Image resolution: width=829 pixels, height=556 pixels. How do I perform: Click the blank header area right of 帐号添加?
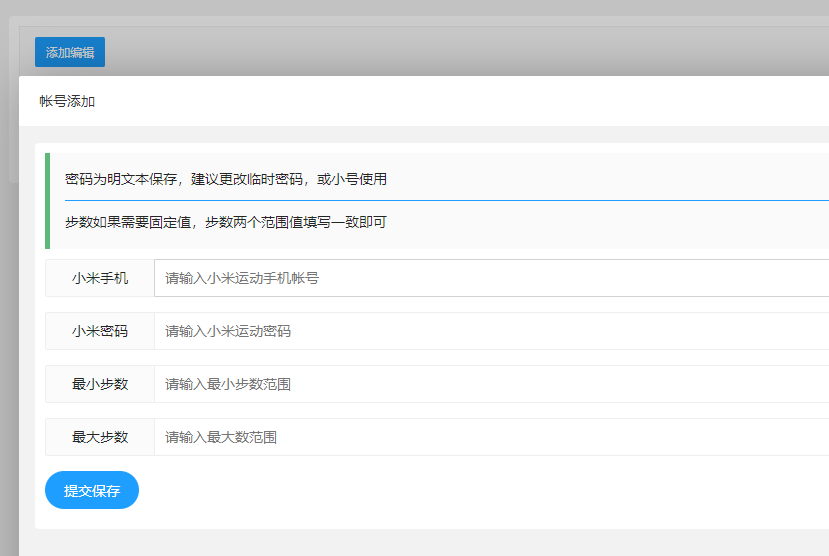(450, 101)
